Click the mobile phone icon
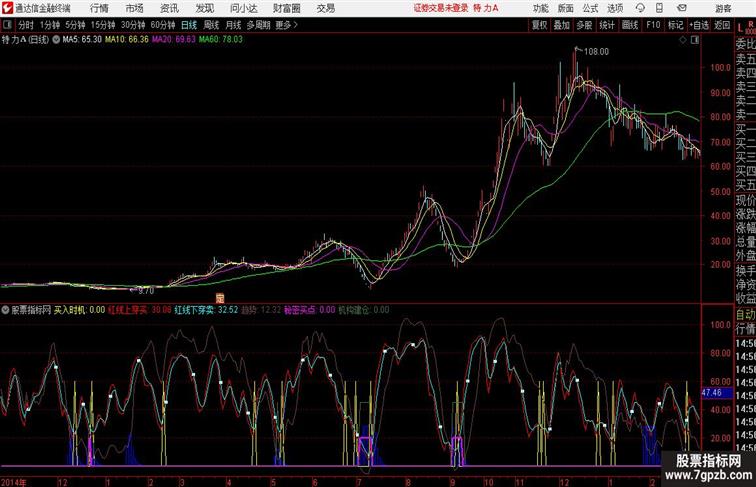The image size is (756, 487). 659,8
